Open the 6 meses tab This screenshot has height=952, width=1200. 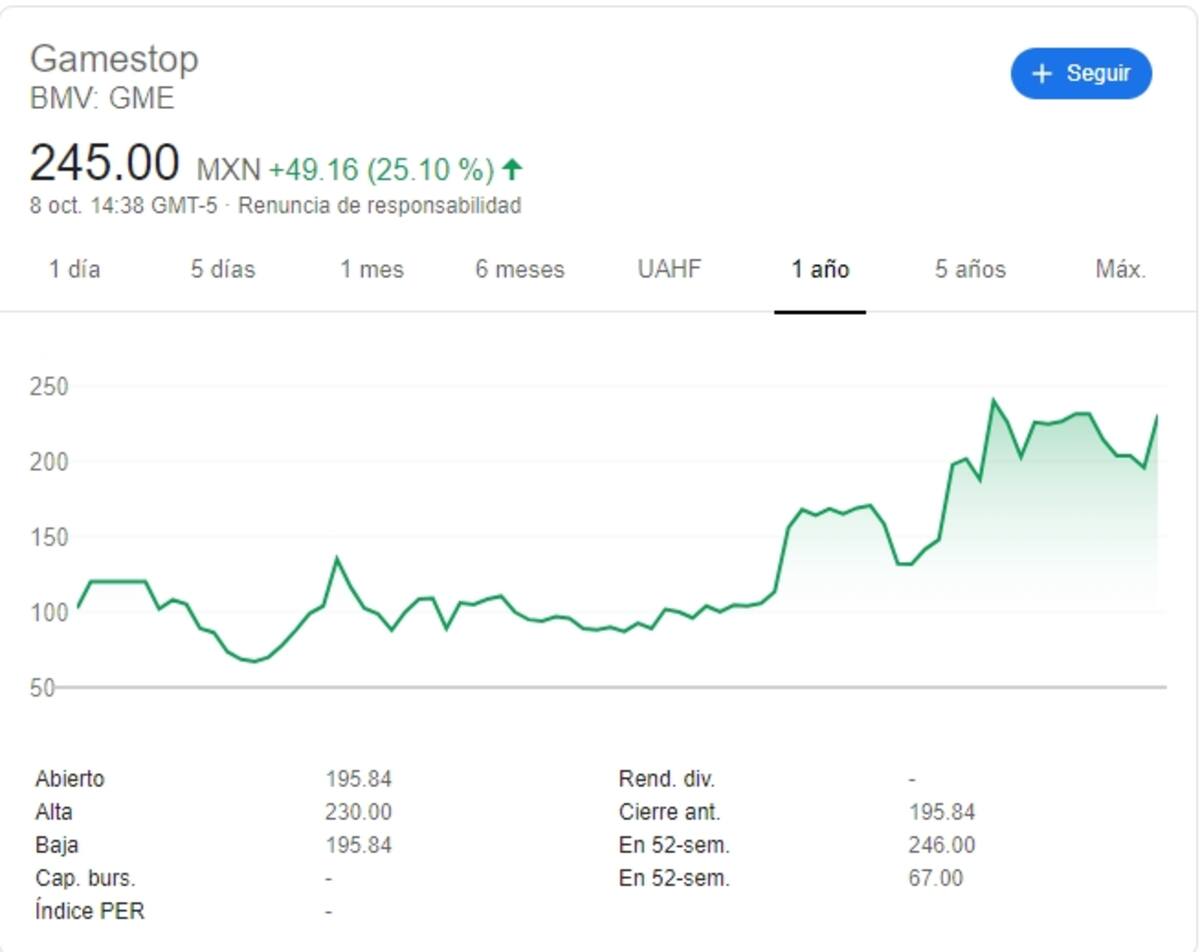pyautogui.click(x=520, y=270)
